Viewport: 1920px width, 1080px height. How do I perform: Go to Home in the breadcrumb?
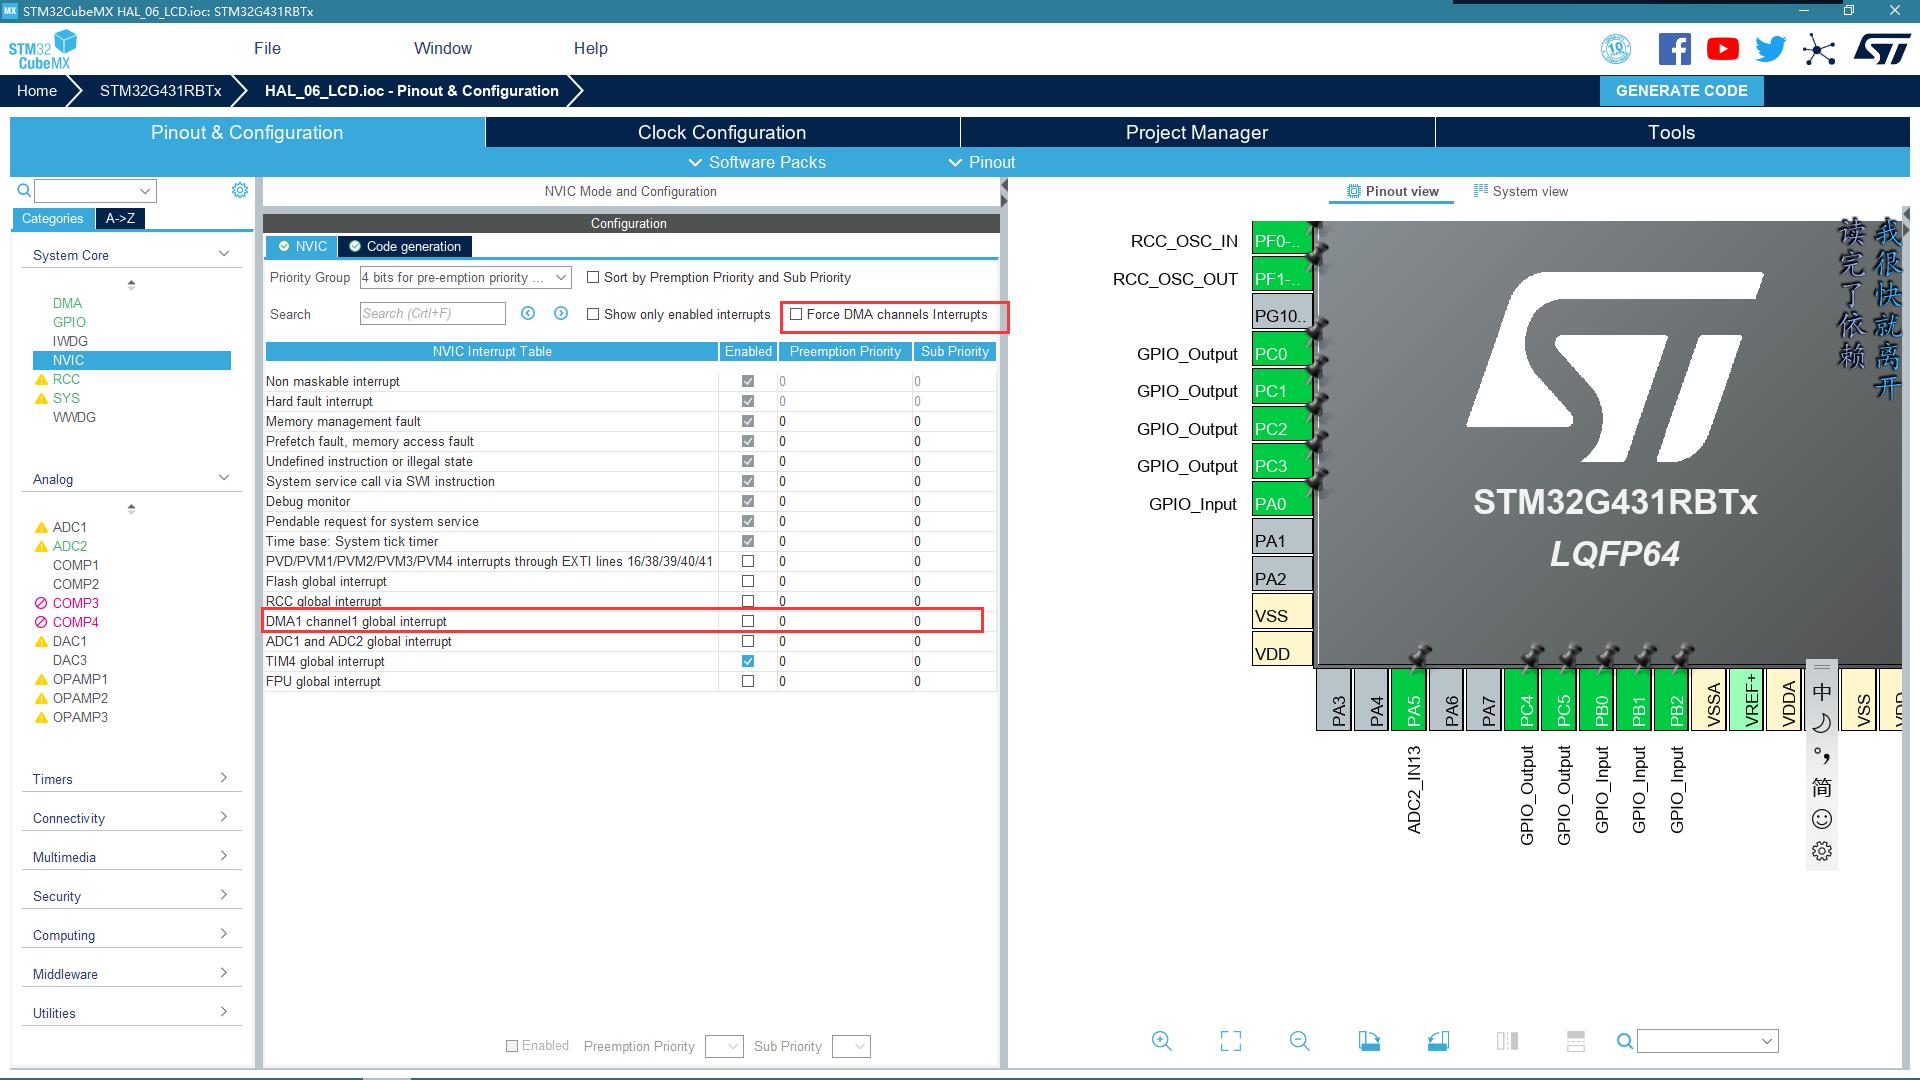pyautogui.click(x=37, y=90)
